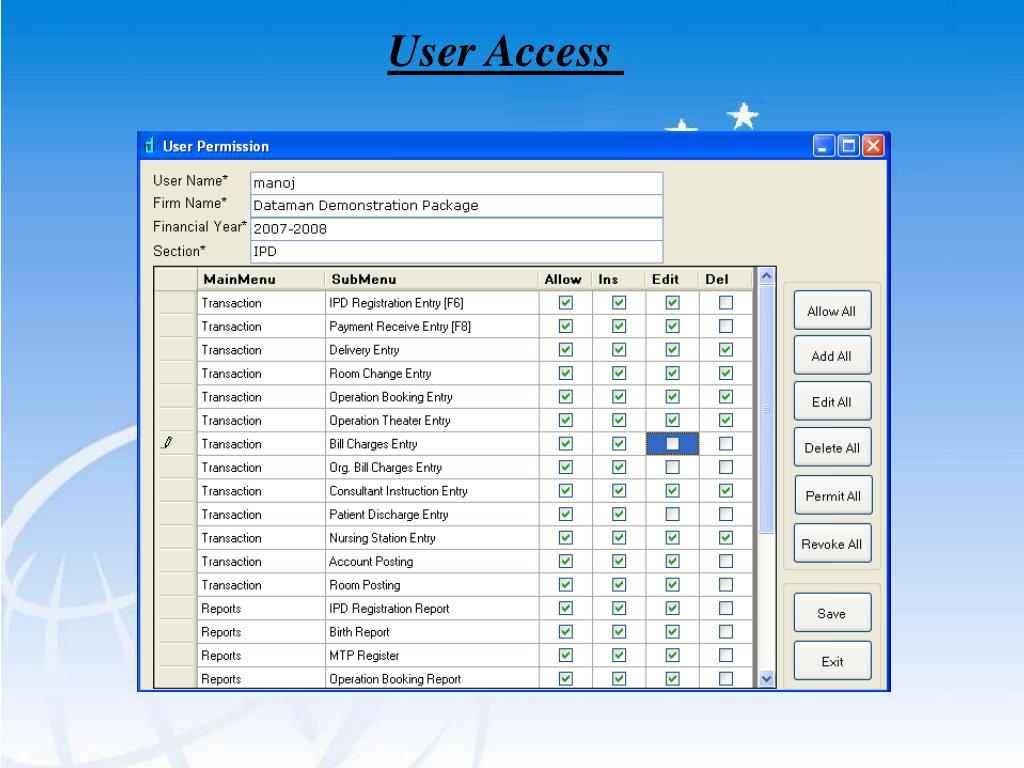This screenshot has height=768, width=1024.
Task: Click the Permit All button
Action: (x=833, y=496)
